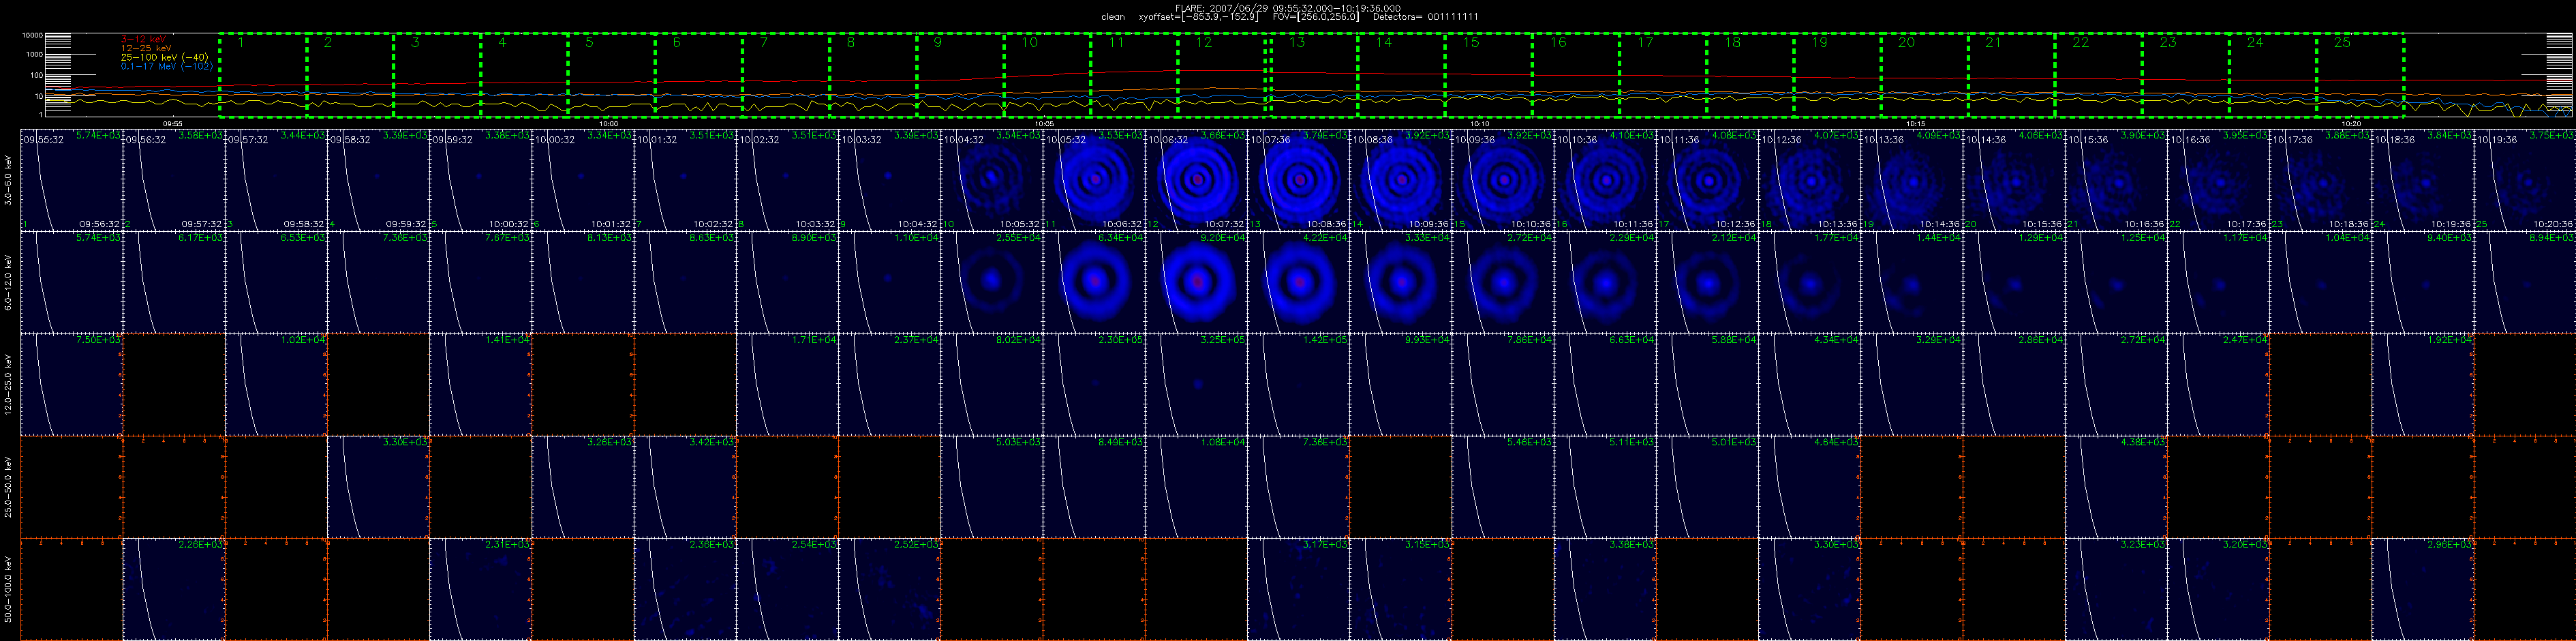Screen dimensions: 2576x641
Task: Open 3–6 keV image starting 10:10:36
Action: (1605, 180)
